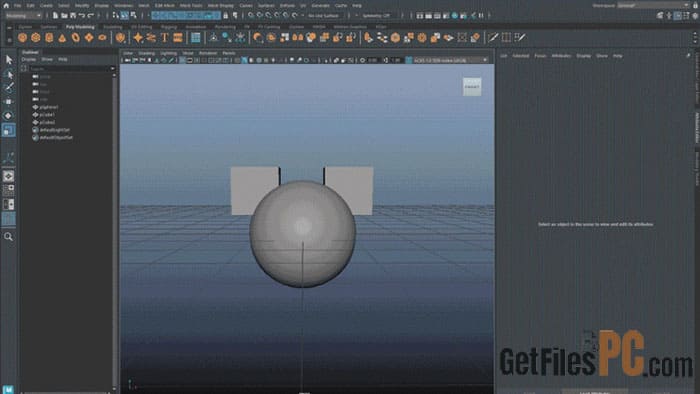The height and width of the screenshot is (394, 700).
Task: Click the Outliner panel tab title
Action: tap(30, 52)
